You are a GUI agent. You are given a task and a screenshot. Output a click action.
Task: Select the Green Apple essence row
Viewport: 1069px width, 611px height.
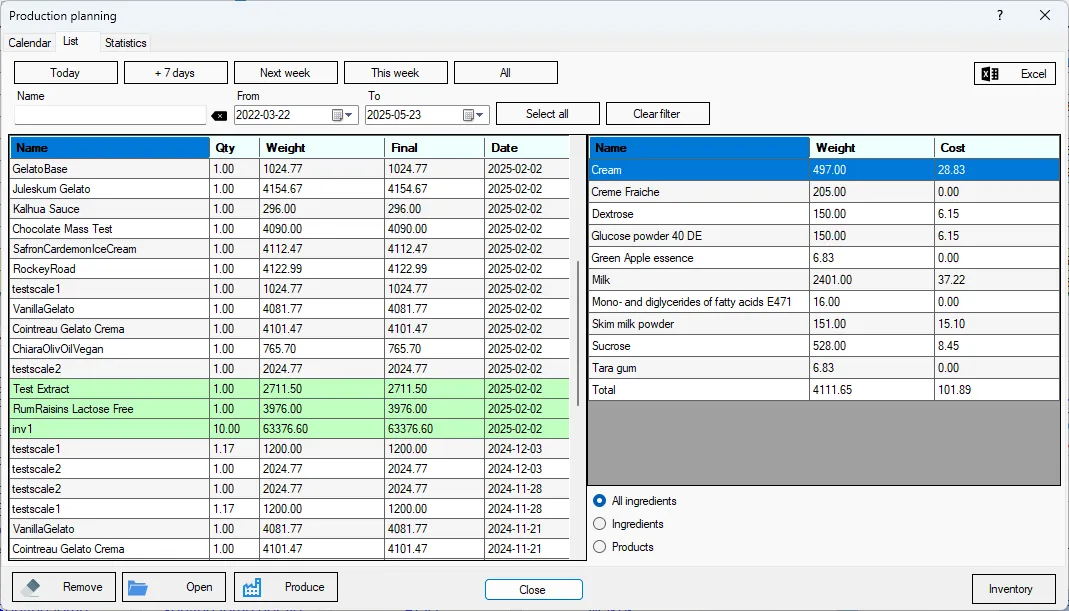(x=824, y=258)
